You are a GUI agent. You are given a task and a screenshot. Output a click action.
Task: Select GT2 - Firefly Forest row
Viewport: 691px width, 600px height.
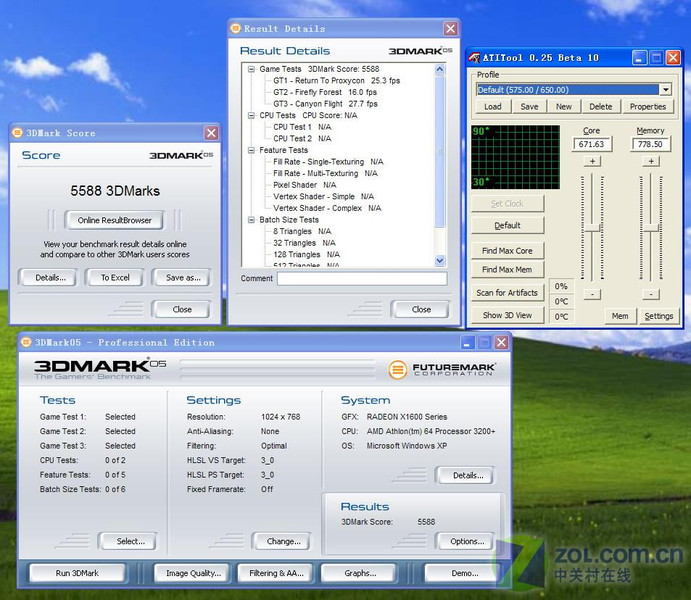tap(325, 92)
